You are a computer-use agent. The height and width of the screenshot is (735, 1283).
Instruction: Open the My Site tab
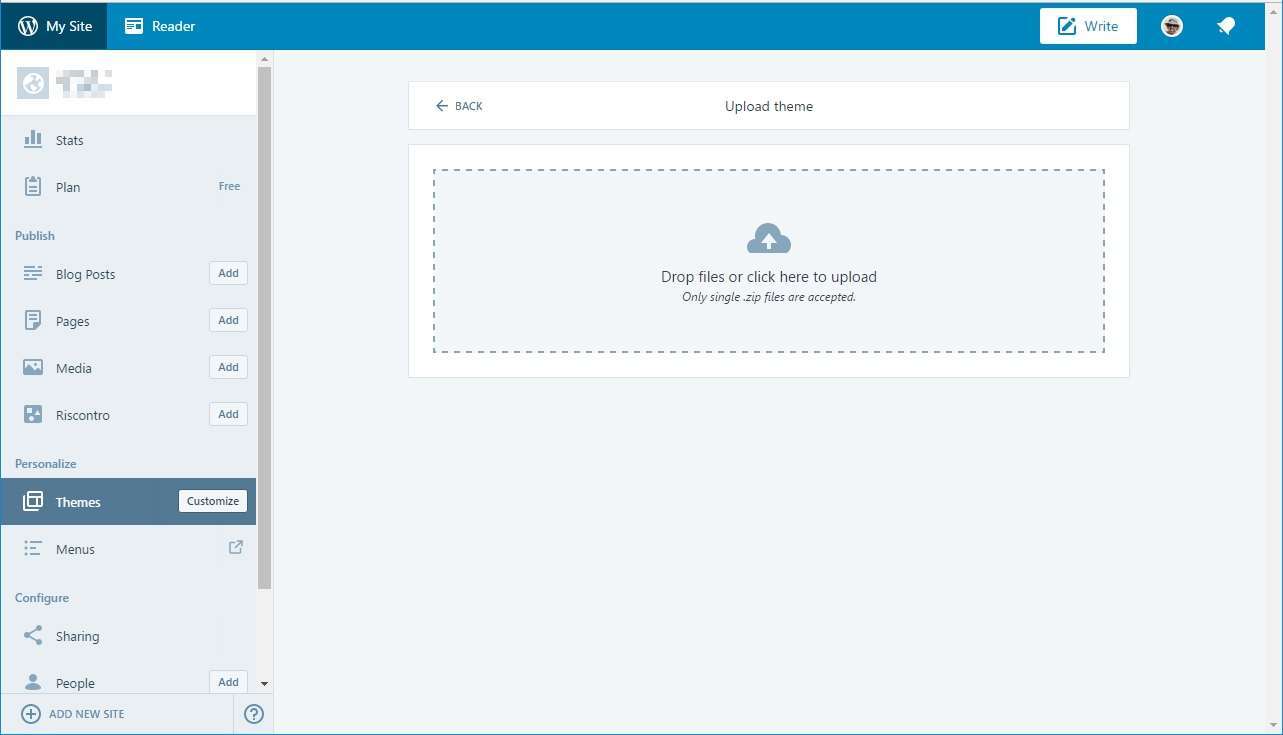pos(55,27)
